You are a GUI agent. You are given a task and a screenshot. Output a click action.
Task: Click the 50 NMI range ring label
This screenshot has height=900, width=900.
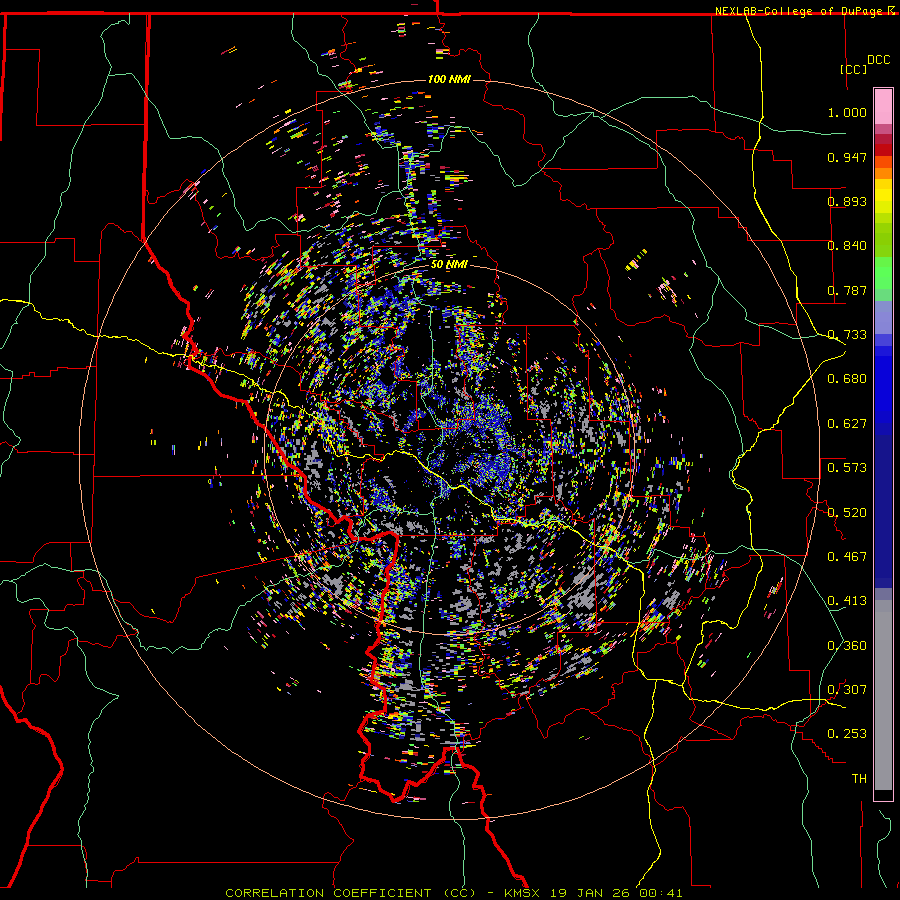point(449,264)
